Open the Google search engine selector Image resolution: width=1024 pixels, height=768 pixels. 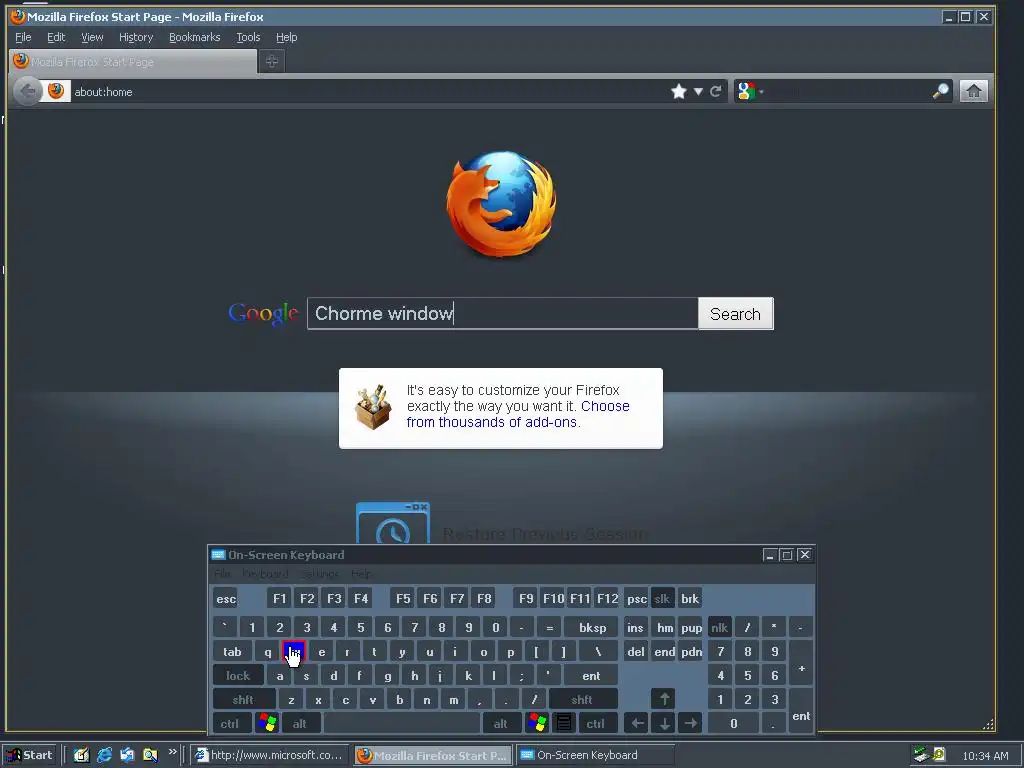click(x=750, y=91)
